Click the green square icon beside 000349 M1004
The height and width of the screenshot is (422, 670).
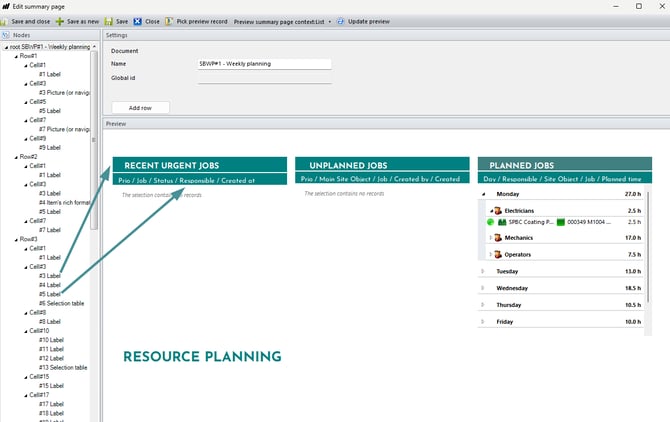coord(562,223)
